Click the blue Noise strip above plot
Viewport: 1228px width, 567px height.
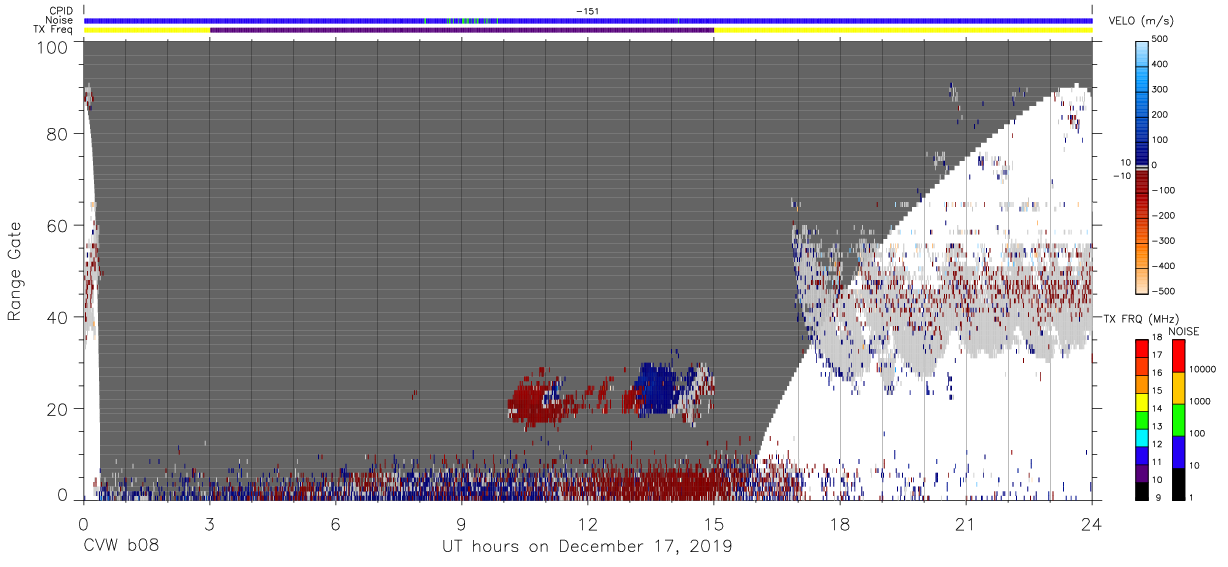tap(588, 20)
